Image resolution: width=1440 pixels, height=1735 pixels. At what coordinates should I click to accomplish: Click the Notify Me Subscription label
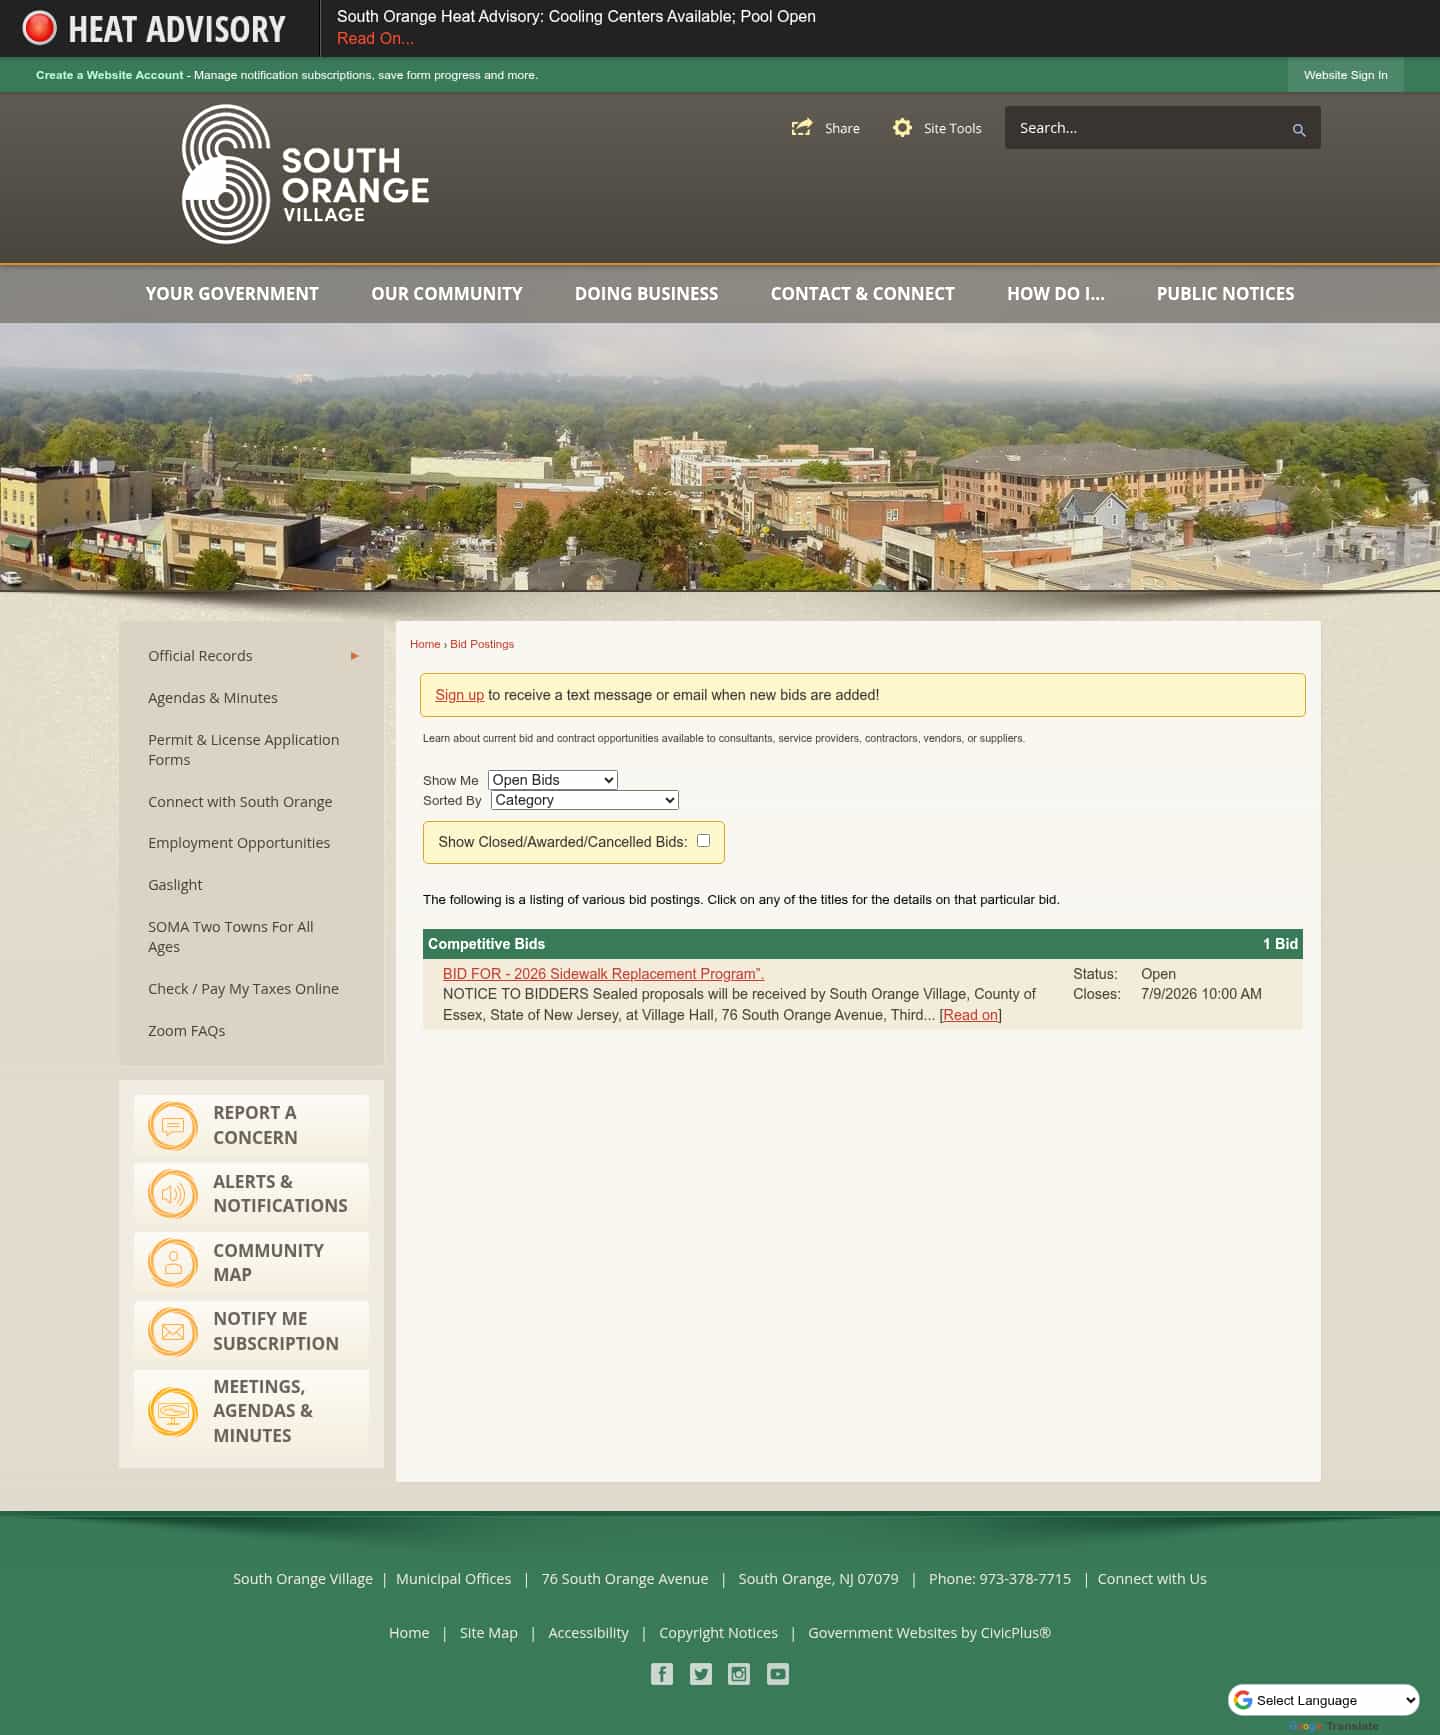(x=276, y=1331)
